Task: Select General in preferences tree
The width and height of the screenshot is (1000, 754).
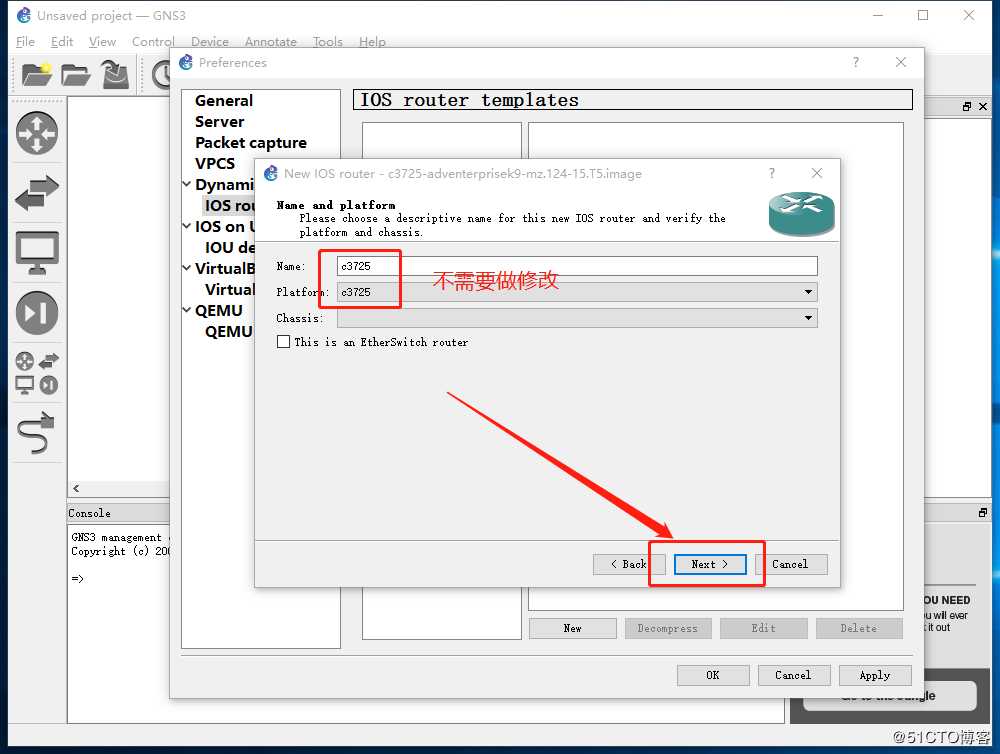Action: (224, 101)
